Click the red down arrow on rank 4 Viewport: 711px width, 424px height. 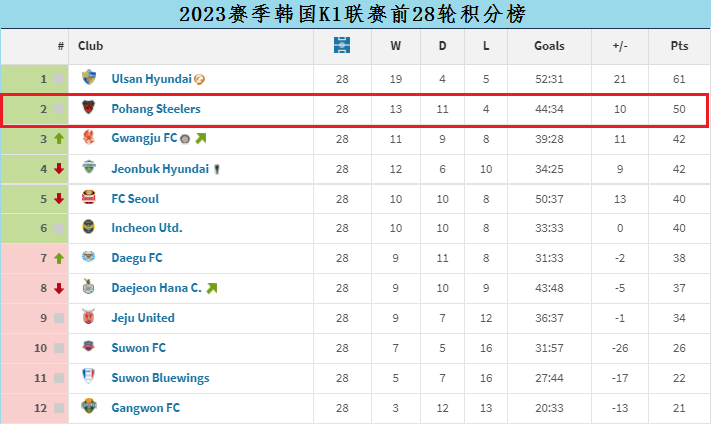click(x=59, y=169)
